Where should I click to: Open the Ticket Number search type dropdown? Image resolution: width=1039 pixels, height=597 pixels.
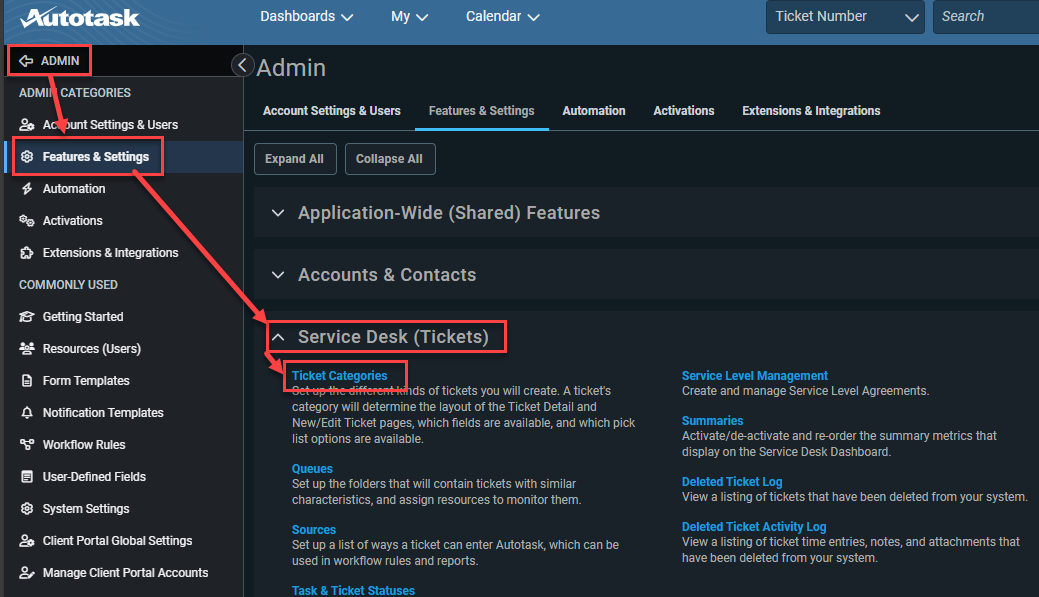click(846, 17)
